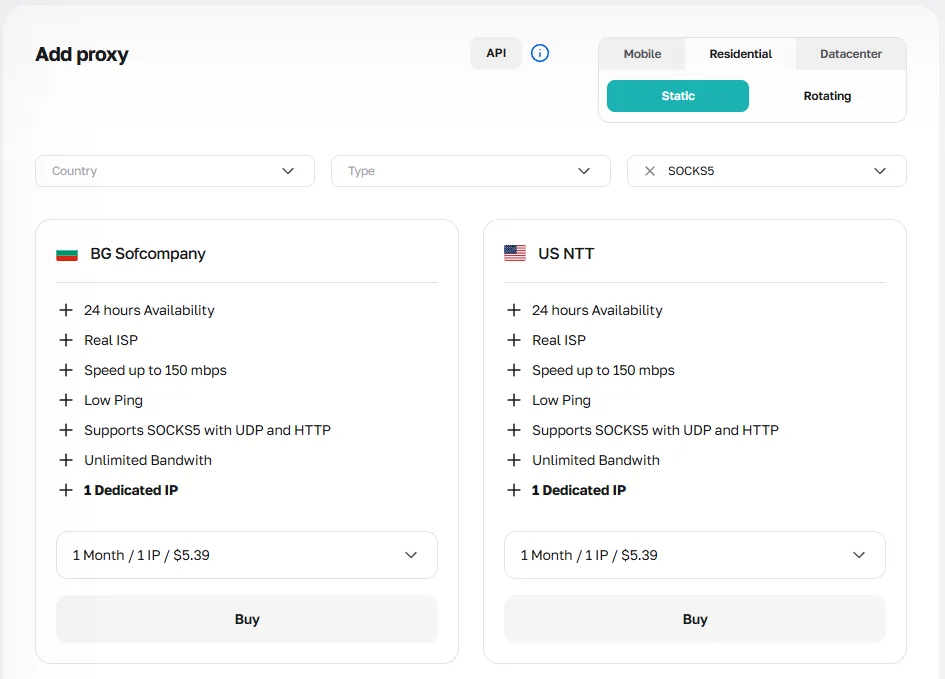The image size is (945, 679).
Task: Switch to the Mobile tab
Action: [642, 54]
